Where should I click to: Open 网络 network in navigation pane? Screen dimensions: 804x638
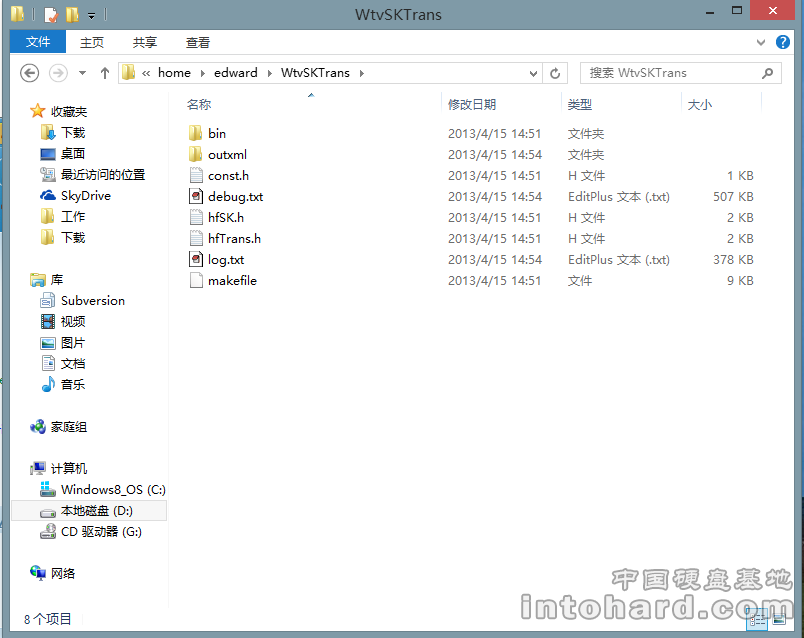click(63, 573)
